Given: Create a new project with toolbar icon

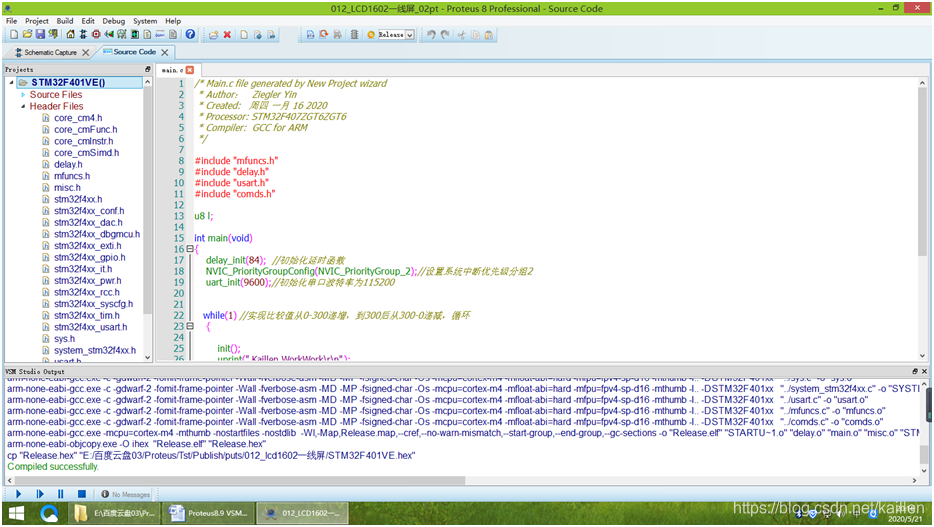Looking at the screenshot, I should tap(14, 35).
